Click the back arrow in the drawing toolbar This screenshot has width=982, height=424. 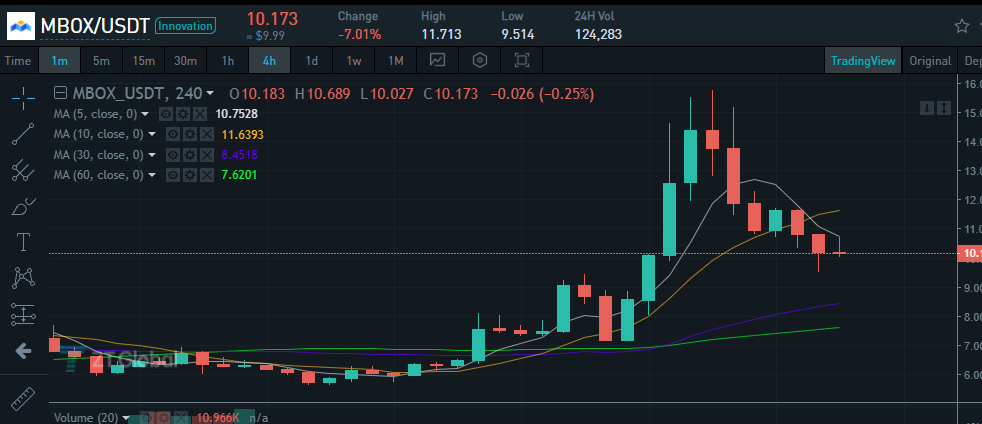point(23,351)
